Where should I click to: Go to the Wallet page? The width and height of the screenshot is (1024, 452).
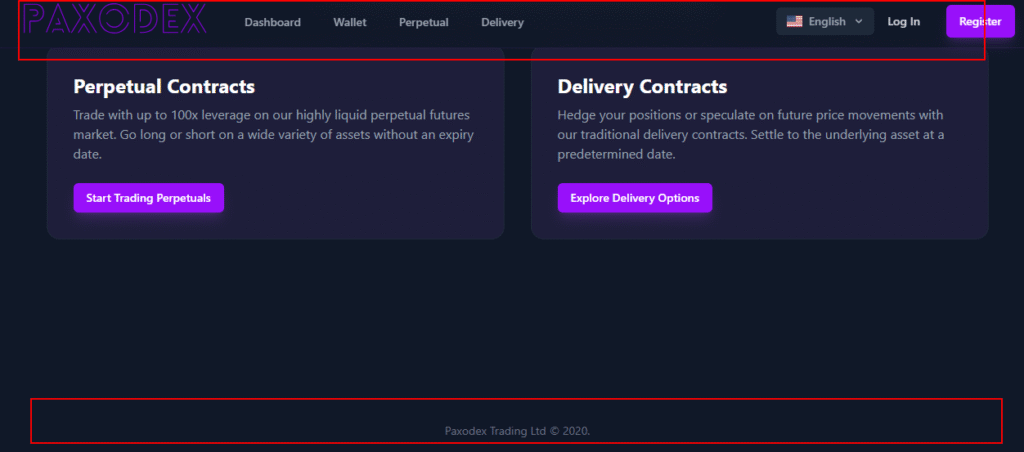350,22
